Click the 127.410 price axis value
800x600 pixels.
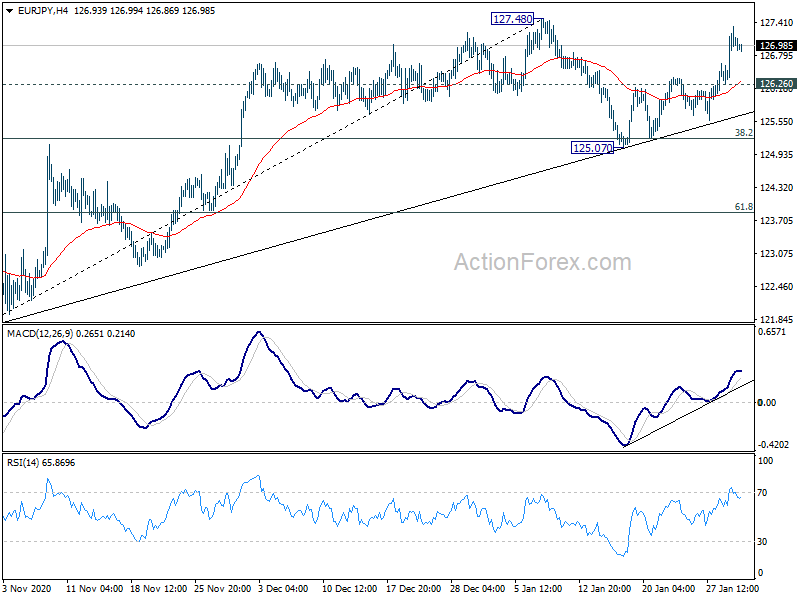777,23
